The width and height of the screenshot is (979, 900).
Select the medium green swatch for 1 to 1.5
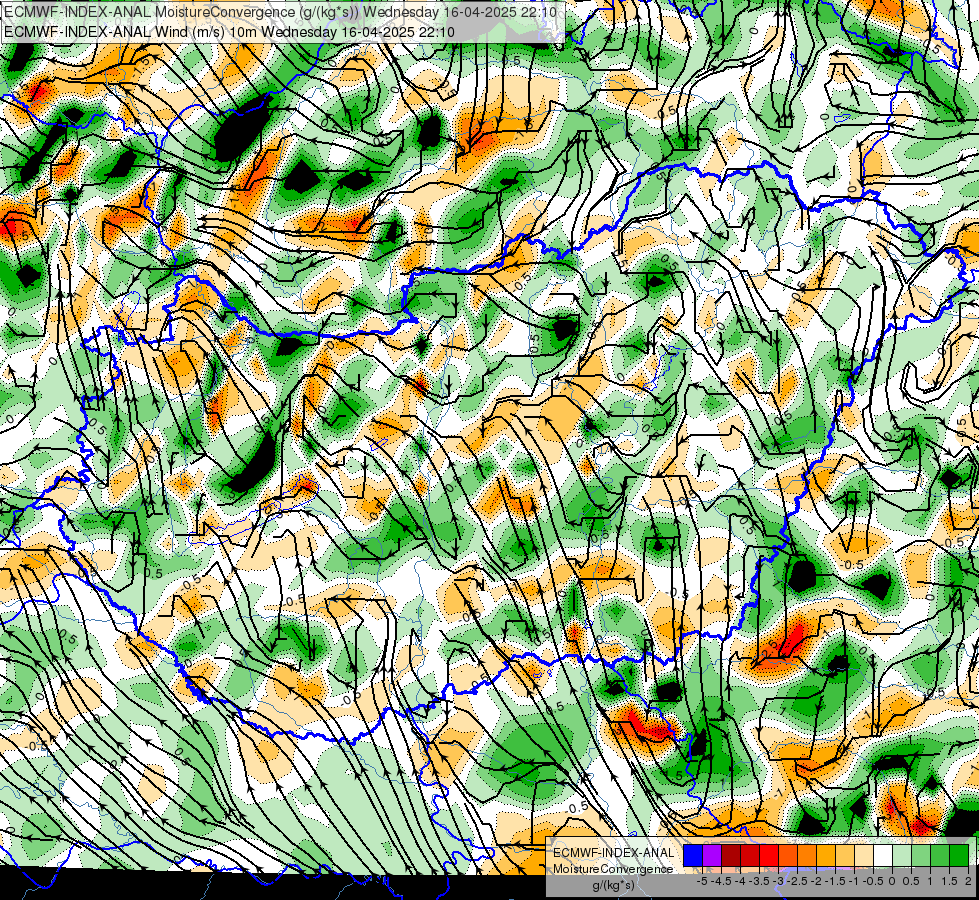[940, 856]
